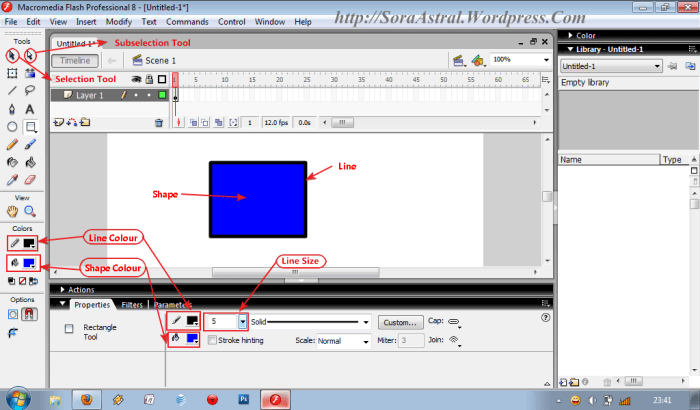This screenshot has height=410, width=700.
Task: Open toolbox fill color blue swatch
Action: (x=29, y=263)
